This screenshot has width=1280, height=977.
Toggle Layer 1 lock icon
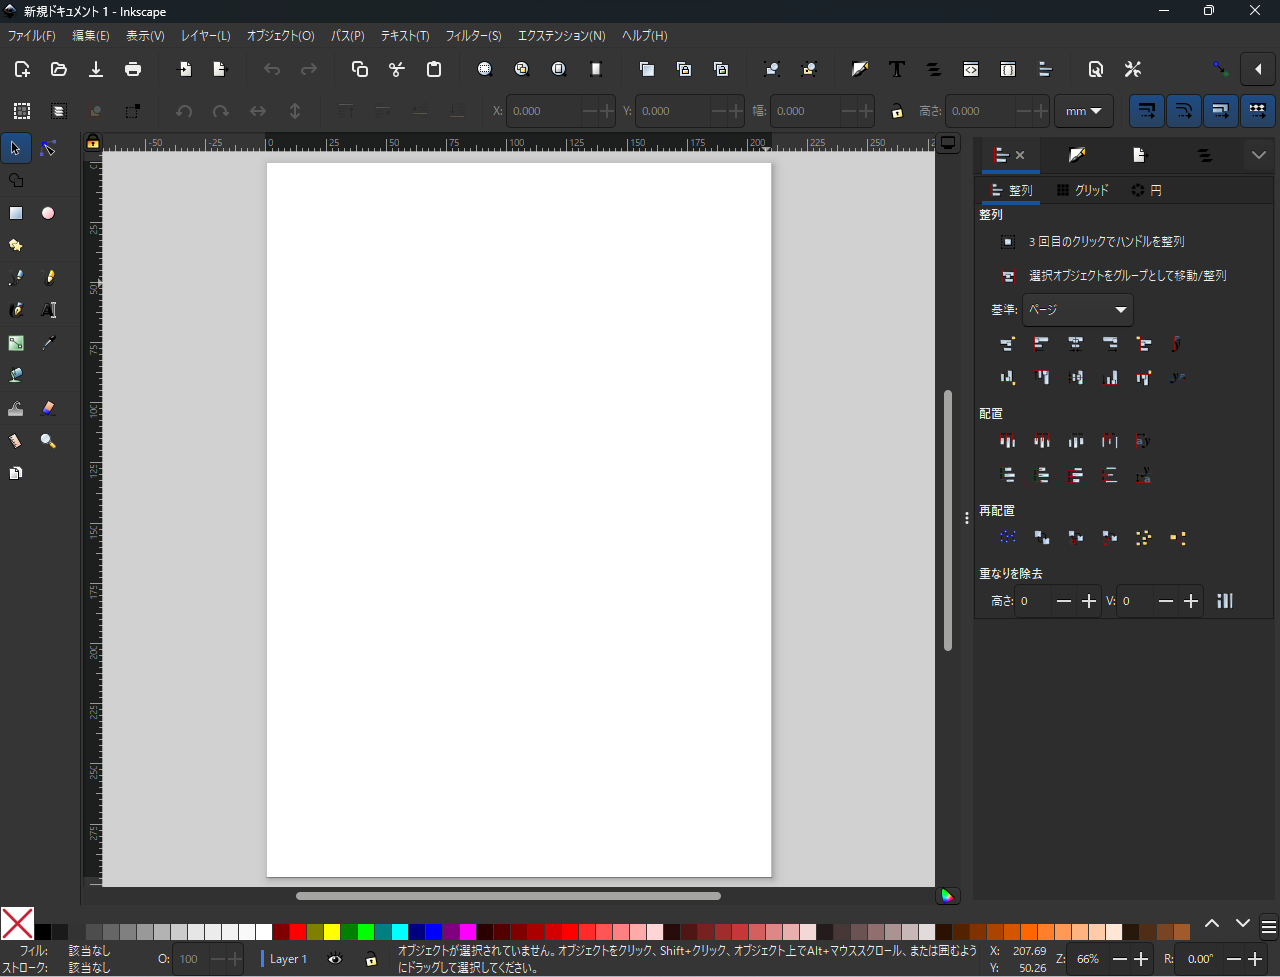(x=371, y=959)
